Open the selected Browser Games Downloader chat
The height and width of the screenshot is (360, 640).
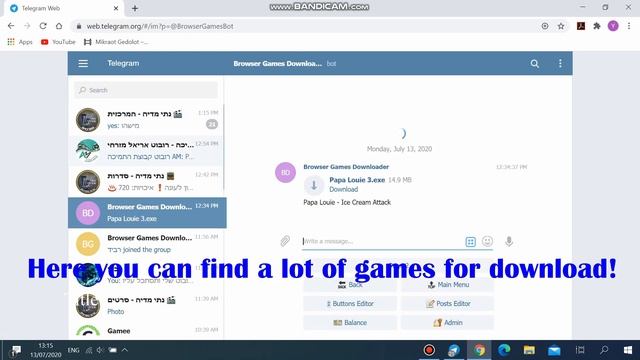[x=147, y=213]
